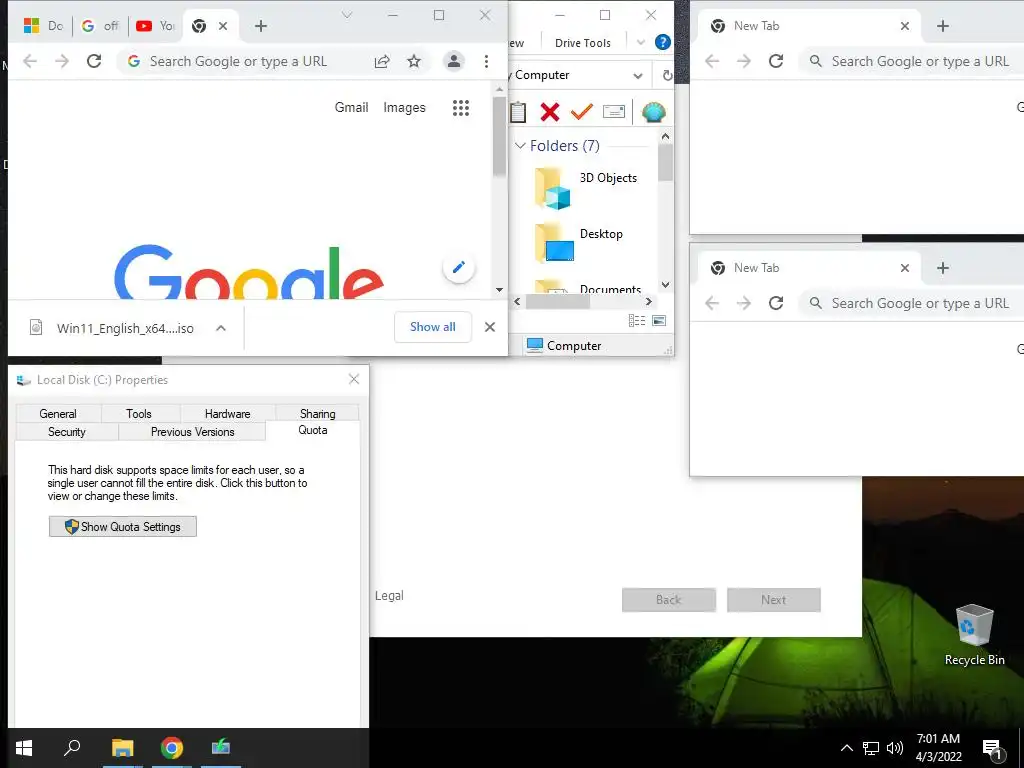The height and width of the screenshot is (768, 1024).
Task: Open the notification center icon
Action: coord(992,749)
